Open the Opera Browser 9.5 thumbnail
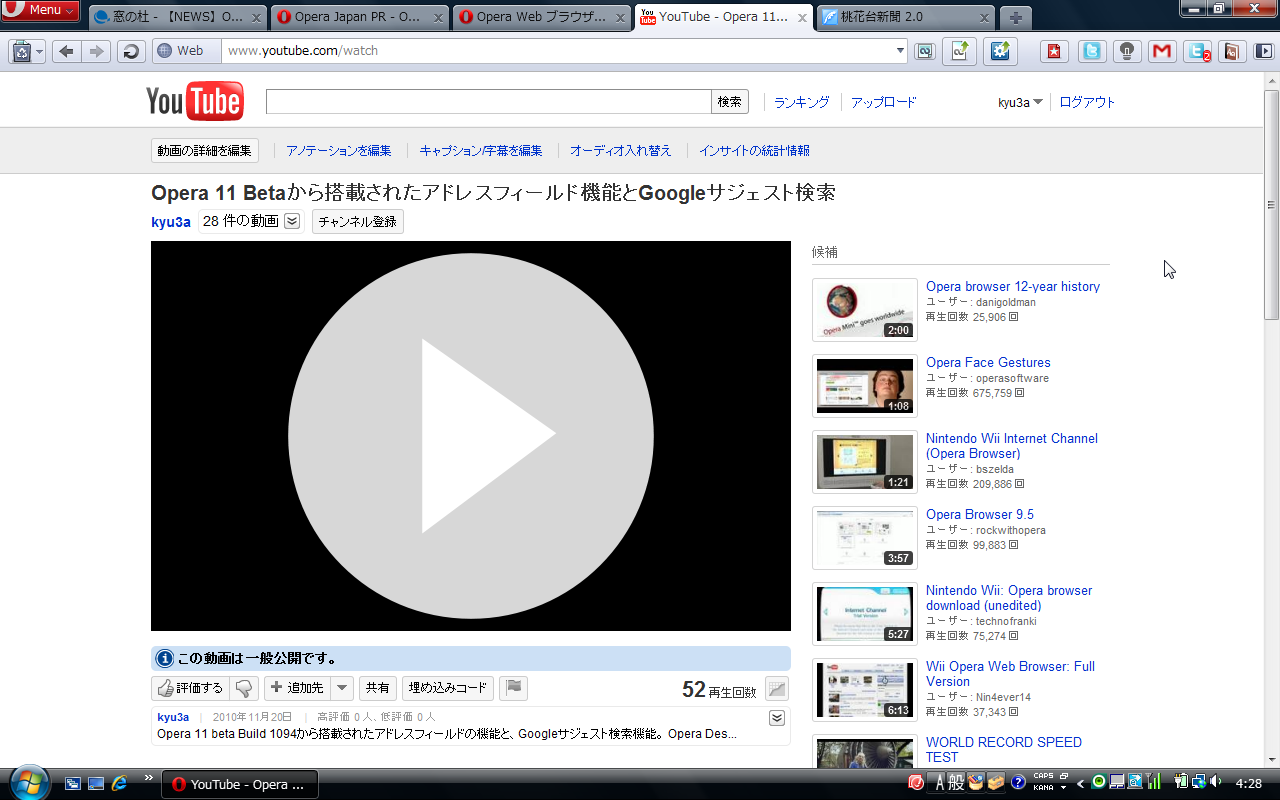Image resolution: width=1280 pixels, height=800 pixels. 865,538
